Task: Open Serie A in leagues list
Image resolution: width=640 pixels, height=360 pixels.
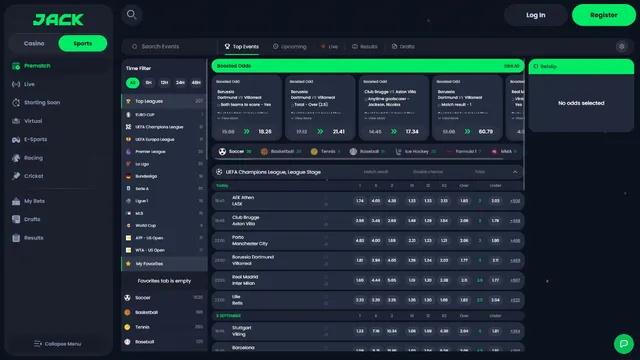Action: pyautogui.click(x=164, y=189)
